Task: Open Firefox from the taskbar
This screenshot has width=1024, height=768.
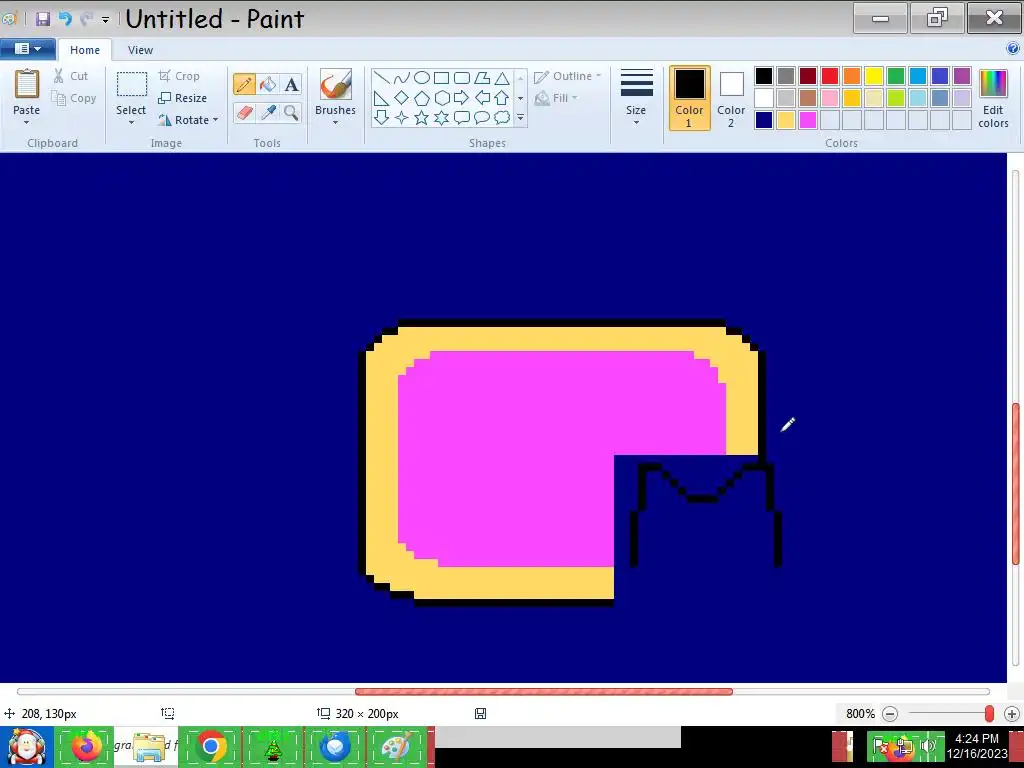Action: point(85,746)
